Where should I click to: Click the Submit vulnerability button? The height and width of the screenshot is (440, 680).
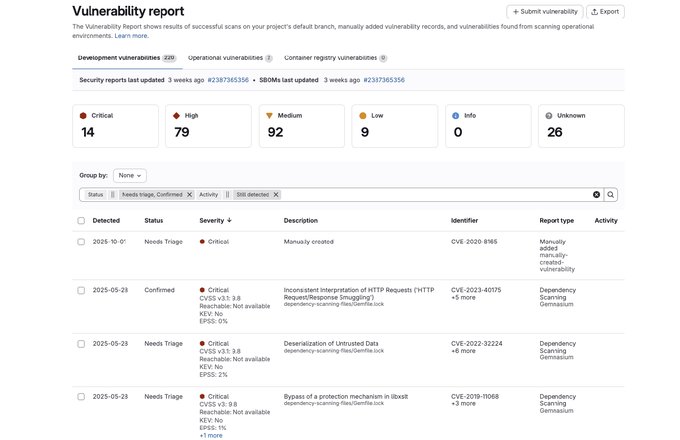pos(545,12)
